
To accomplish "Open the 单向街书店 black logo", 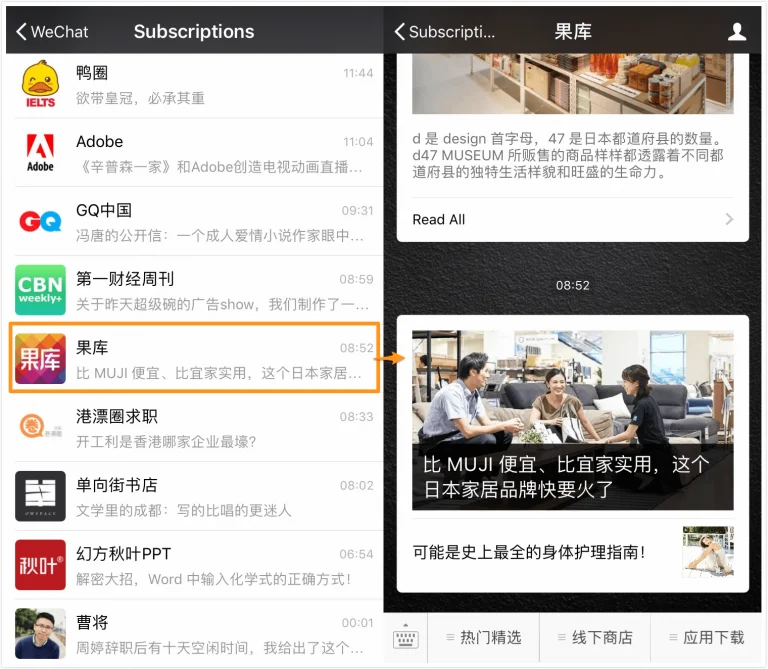I will [x=40, y=495].
